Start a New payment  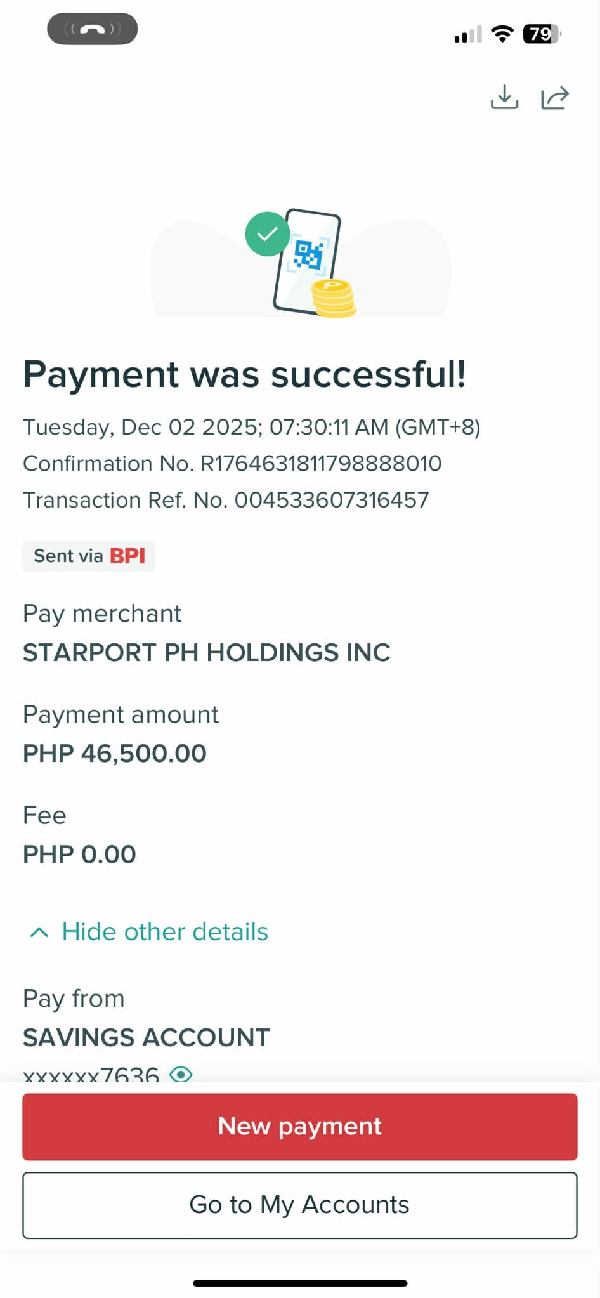300,1126
